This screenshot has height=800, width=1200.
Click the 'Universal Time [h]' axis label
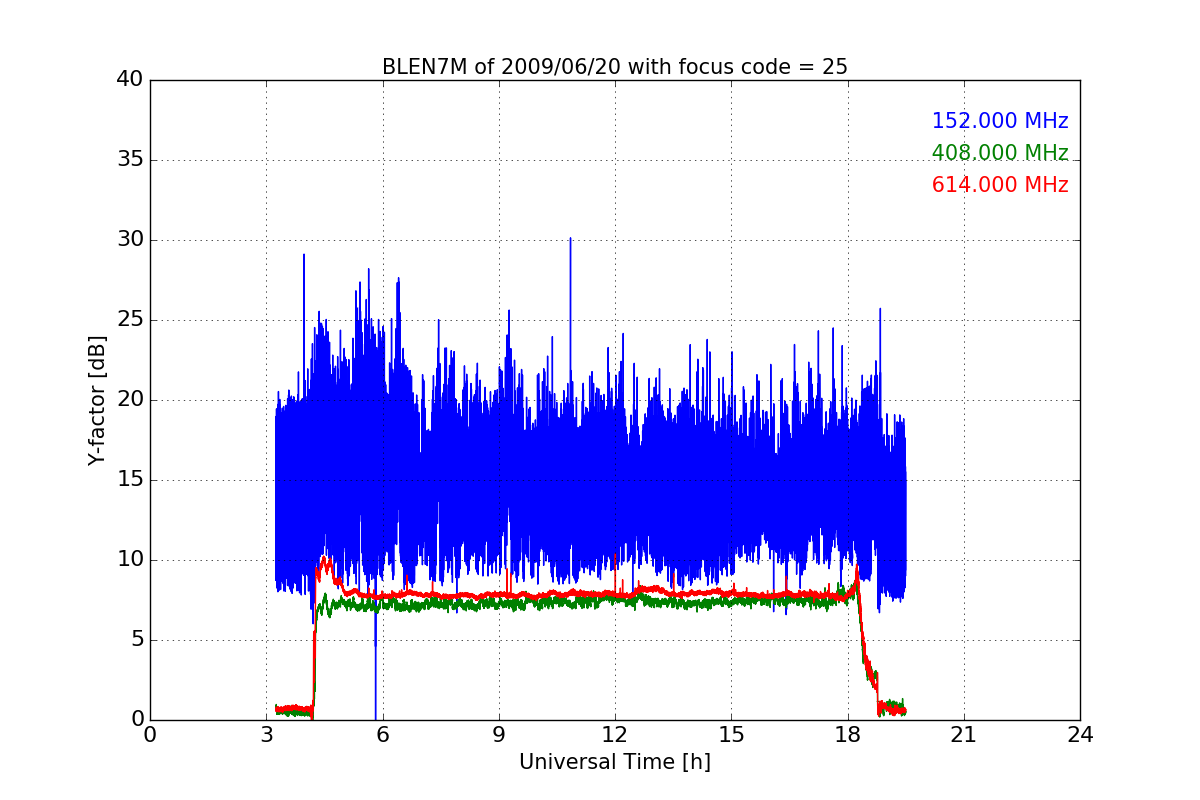click(615, 762)
